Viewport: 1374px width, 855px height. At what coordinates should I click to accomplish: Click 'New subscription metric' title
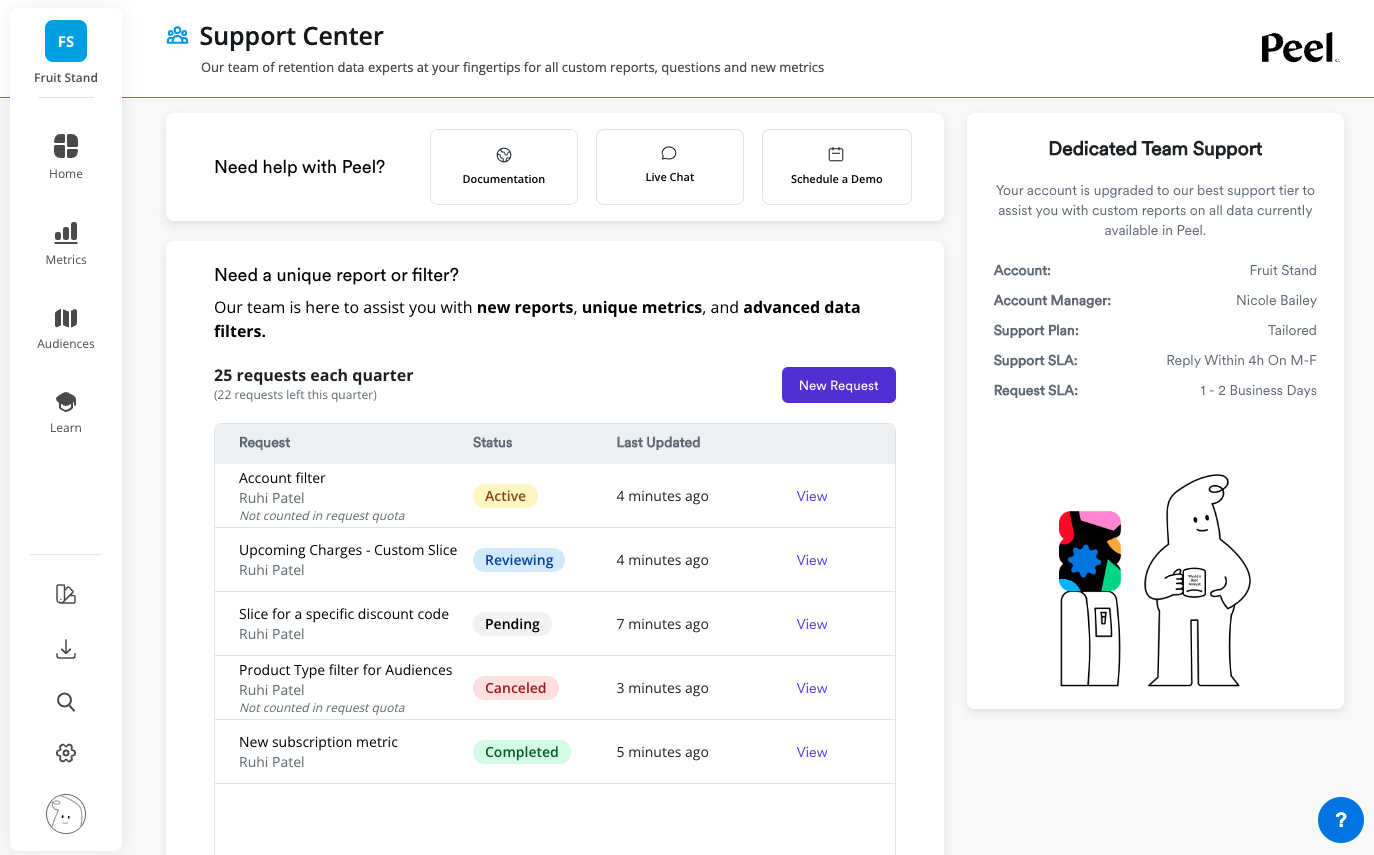coord(318,742)
